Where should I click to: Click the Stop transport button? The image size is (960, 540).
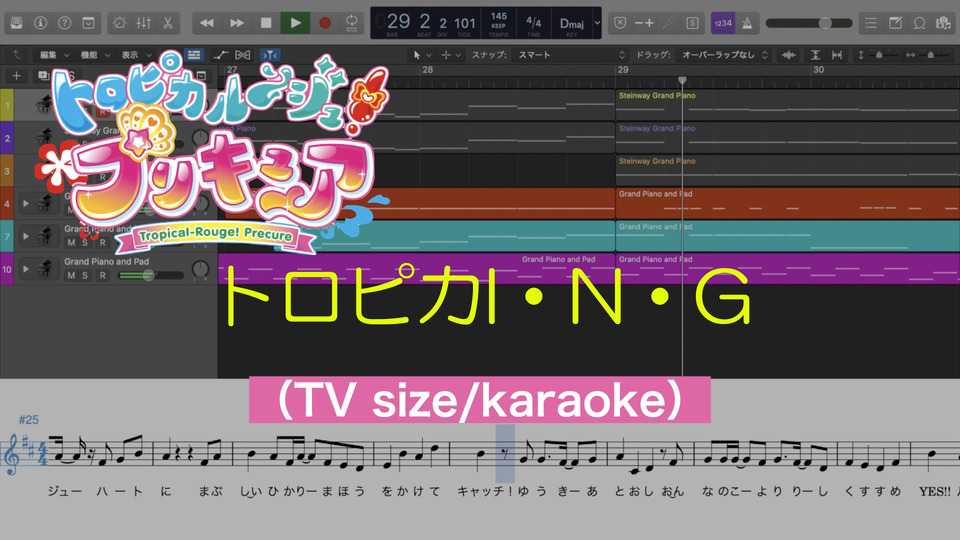click(266, 23)
